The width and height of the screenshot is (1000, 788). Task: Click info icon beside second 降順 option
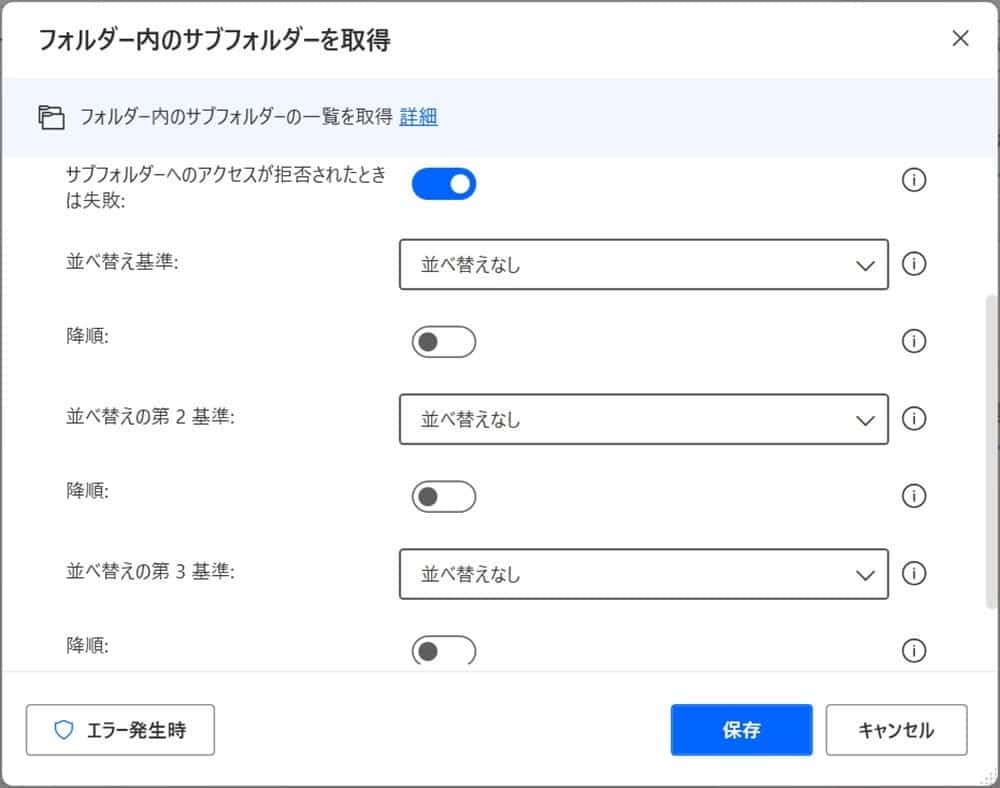point(913,496)
